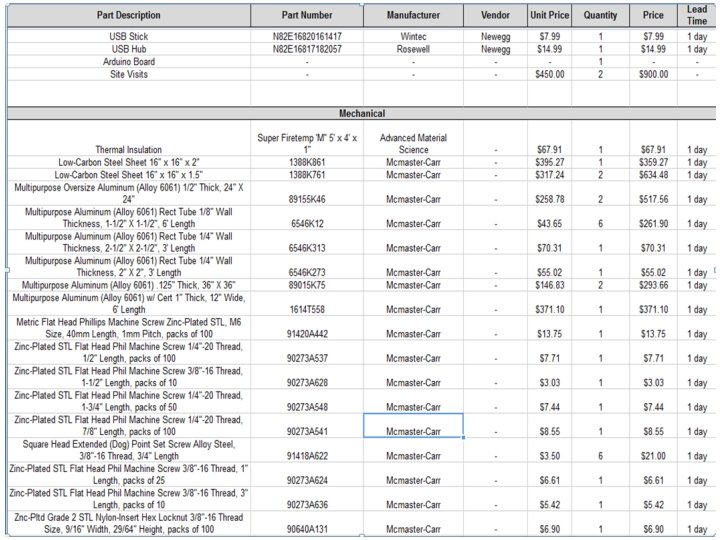Select Low-Carbon Steel Sheet 16" x 16" x 2" cell
720x540 pixels.
(129, 162)
